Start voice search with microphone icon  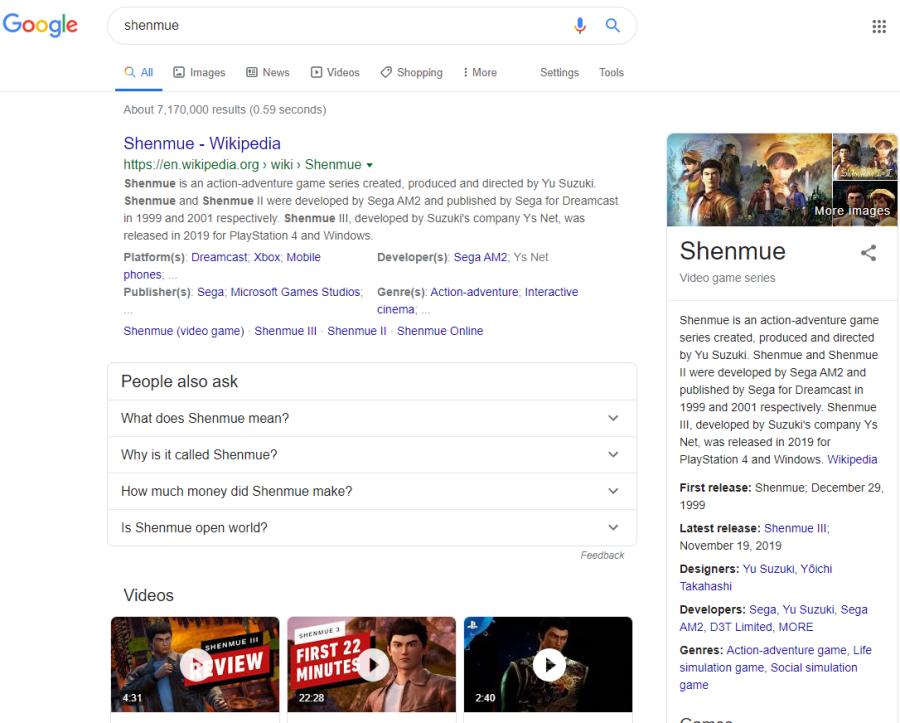click(x=580, y=25)
